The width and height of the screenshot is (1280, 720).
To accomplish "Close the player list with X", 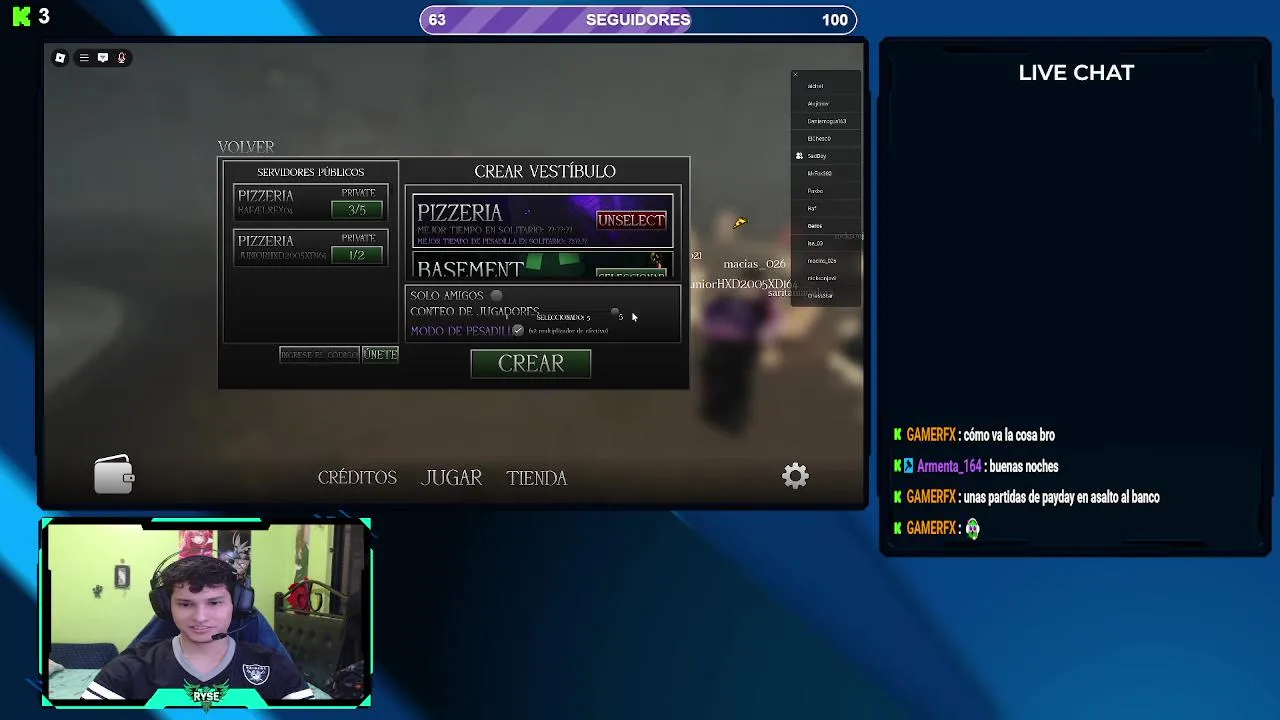I will pyautogui.click(x=795, y=75).
